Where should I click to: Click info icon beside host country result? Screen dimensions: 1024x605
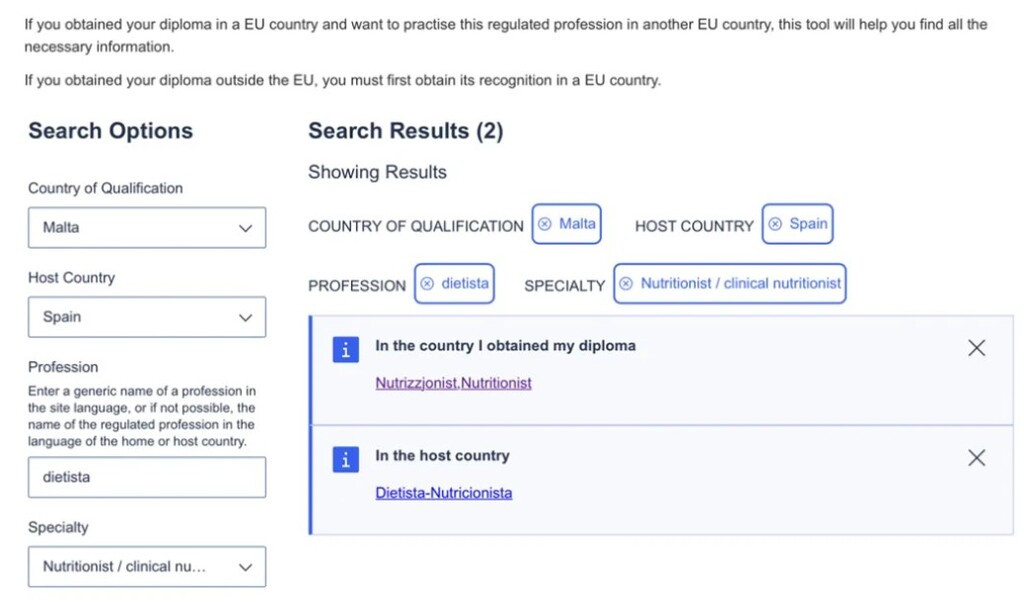(345, 459)
